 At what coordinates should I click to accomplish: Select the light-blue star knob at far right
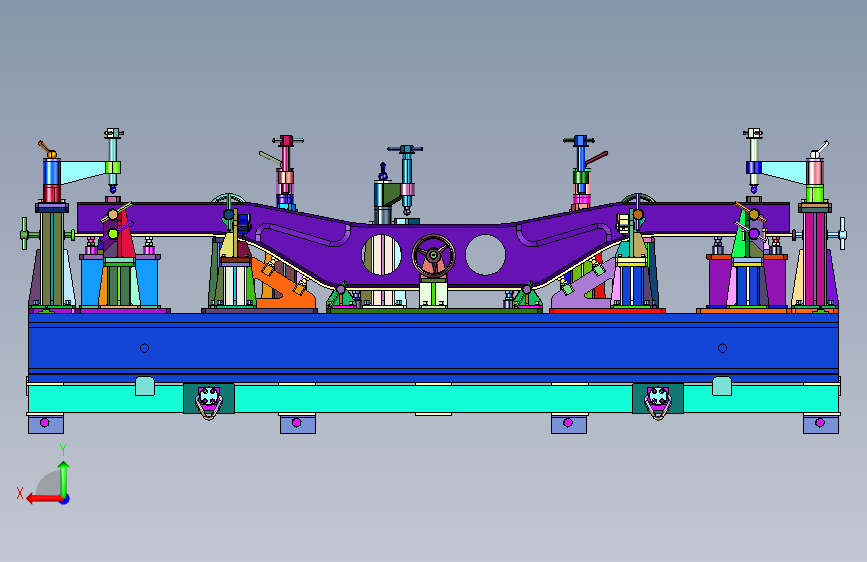click(x=843, y=233)
